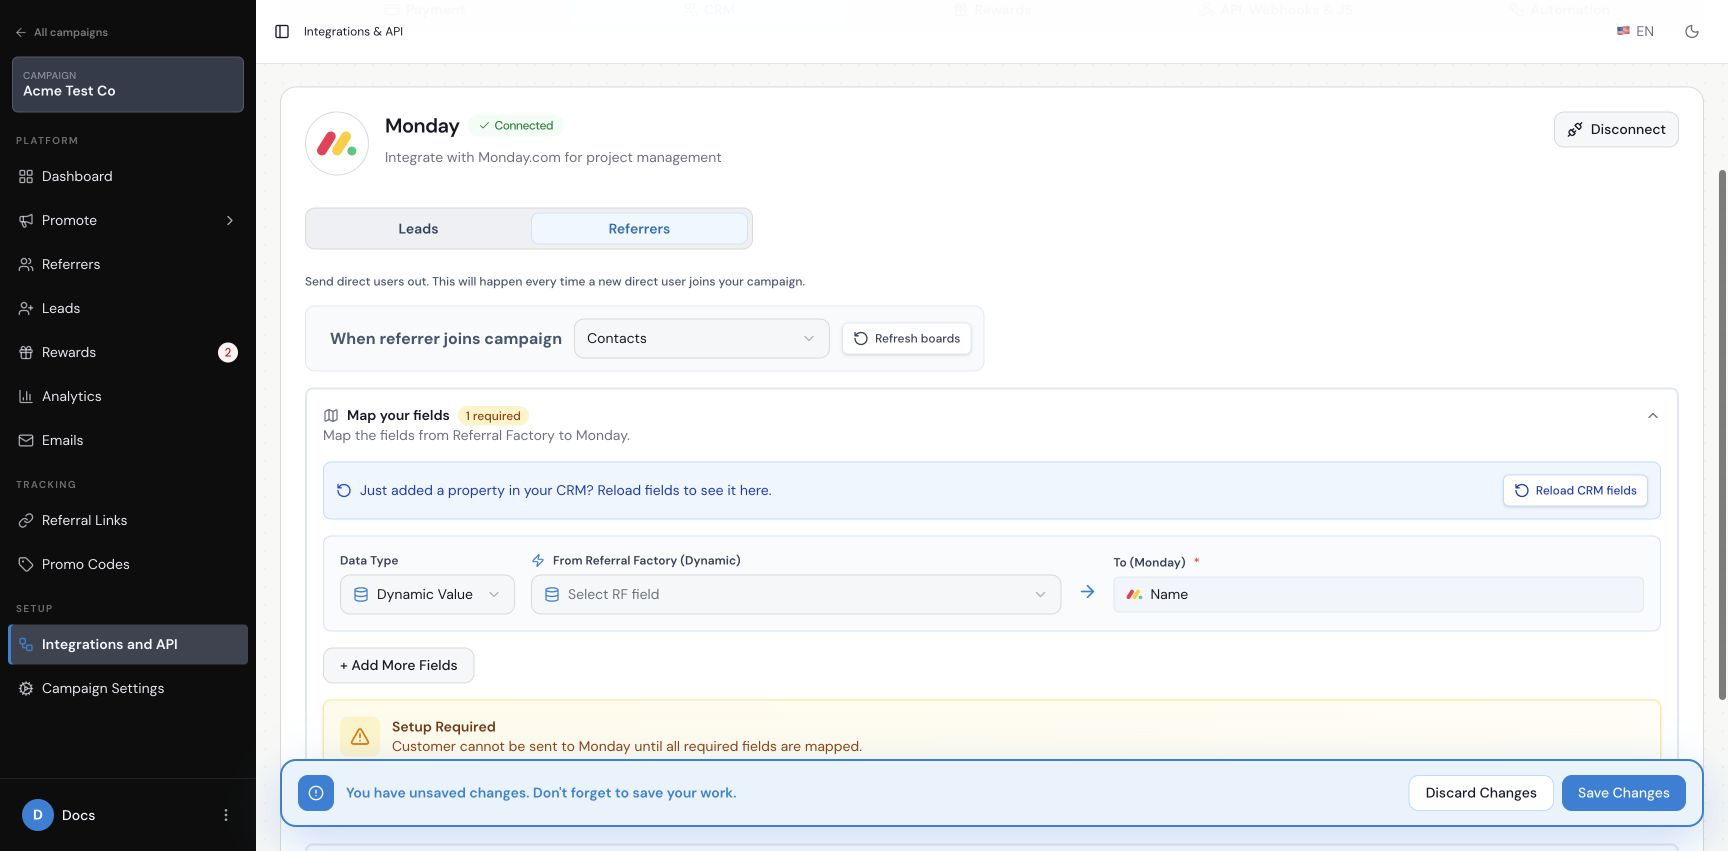Viewport: 1728px width, 851px height.
Task: Open Referrers in the sidebar
Action: (x=128, y=264)
